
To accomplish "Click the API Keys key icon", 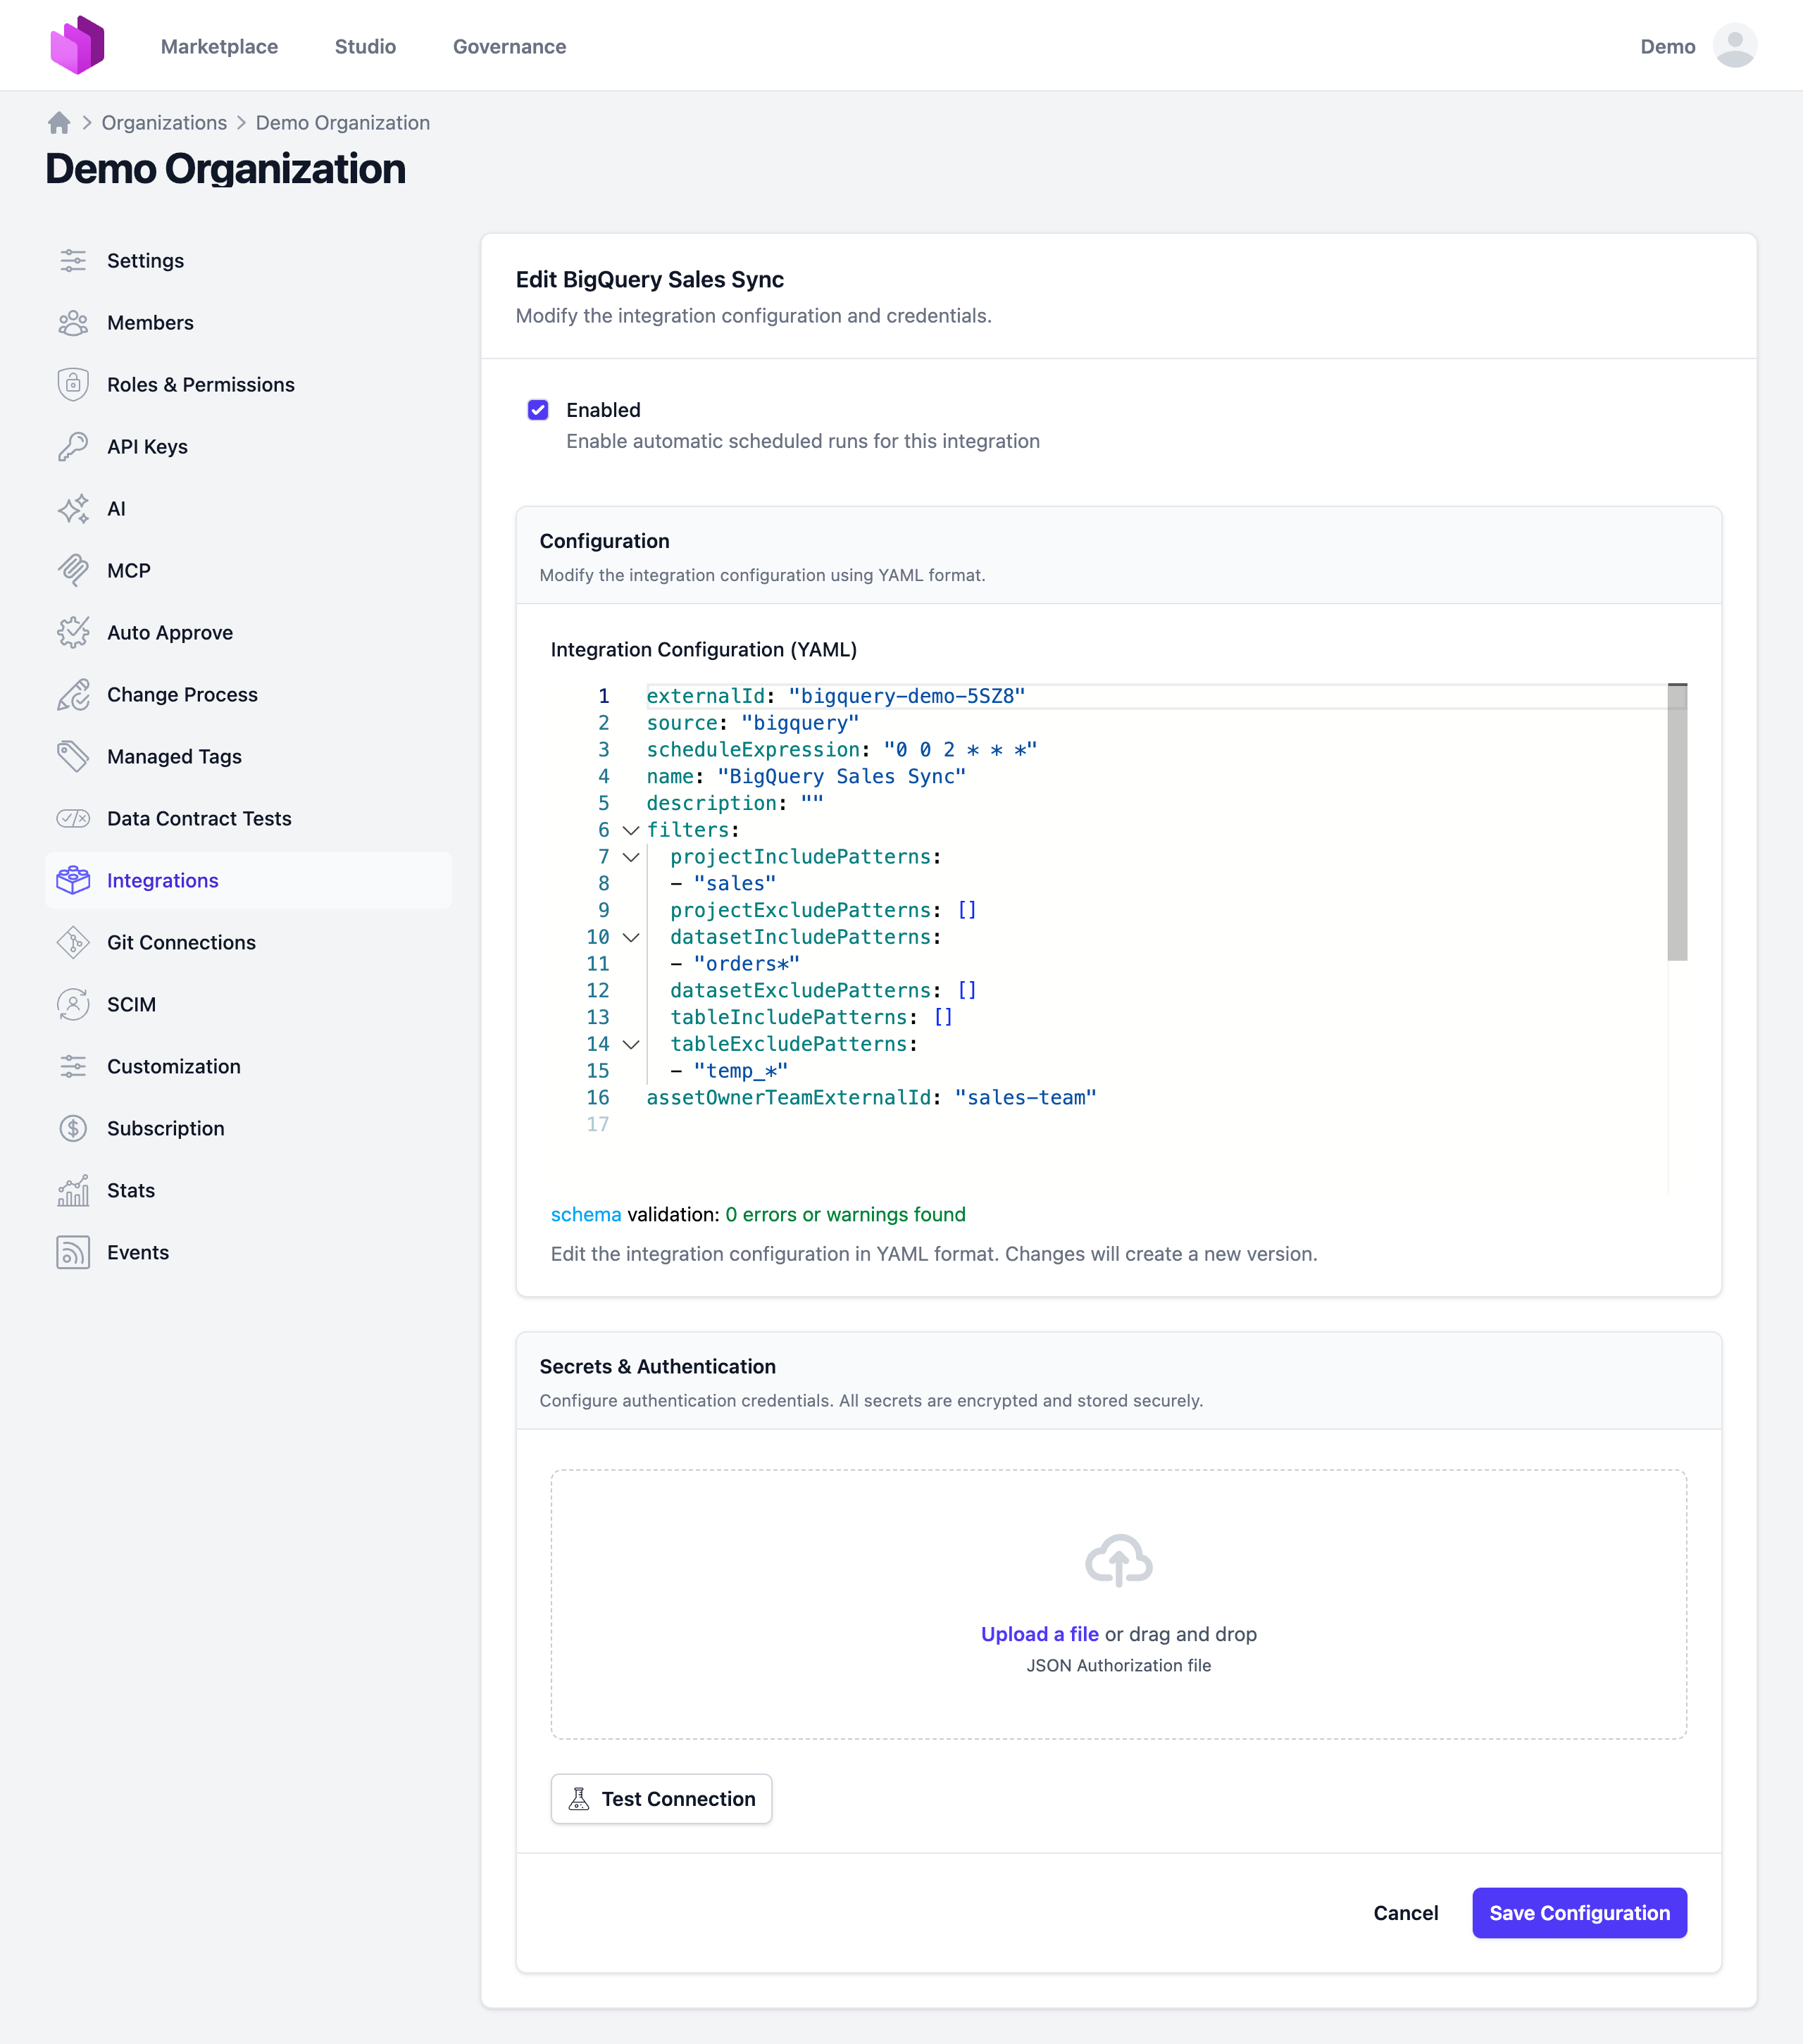I will tap(73, 446).
